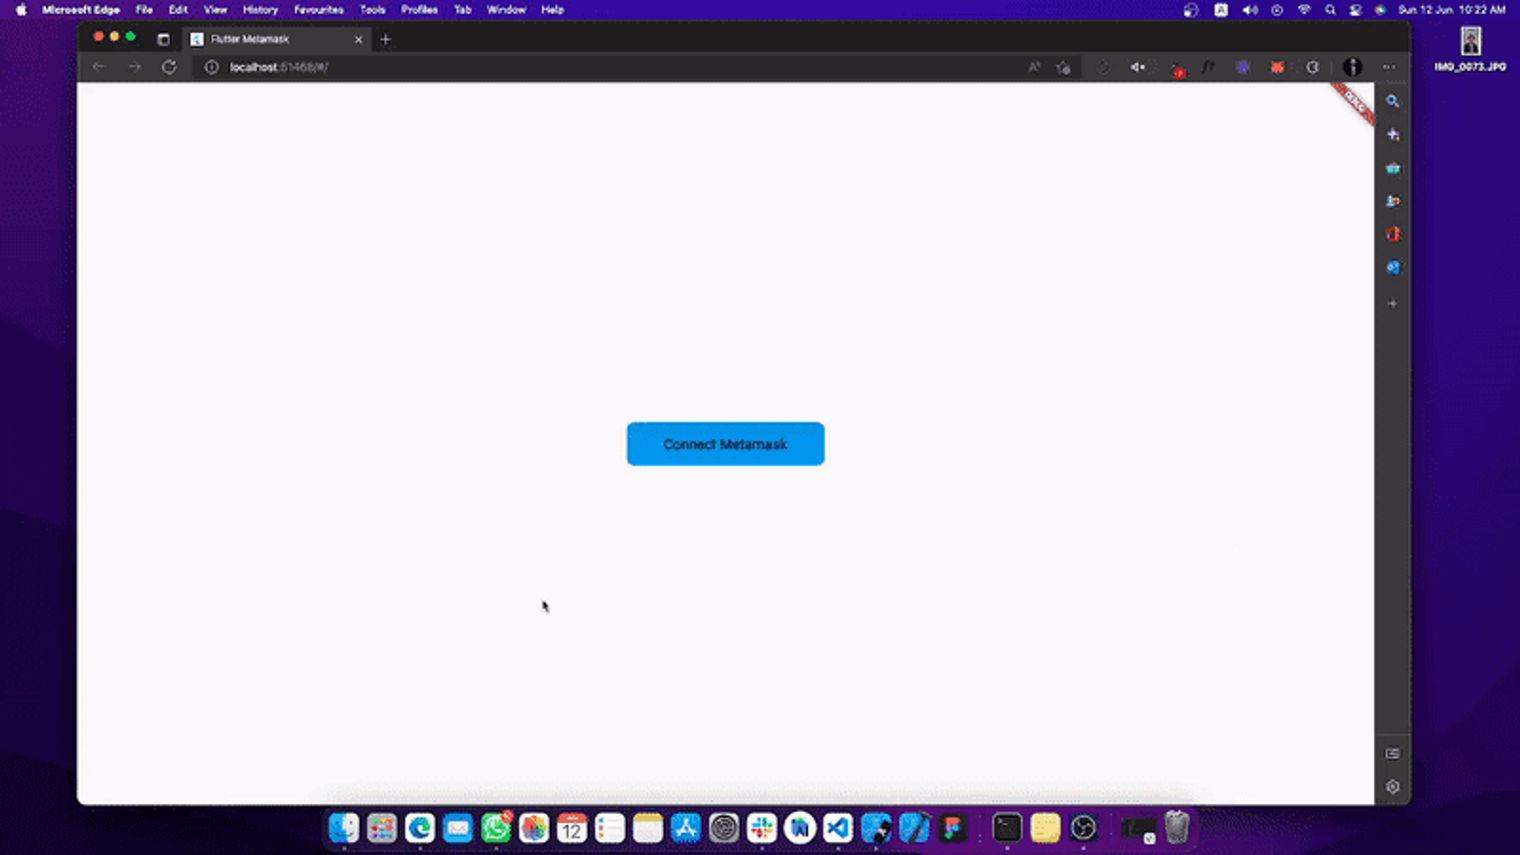Screen dimensions: 1520x855
Task: Open the File menu
Action: pyautogui.click(x=144, y=10)
